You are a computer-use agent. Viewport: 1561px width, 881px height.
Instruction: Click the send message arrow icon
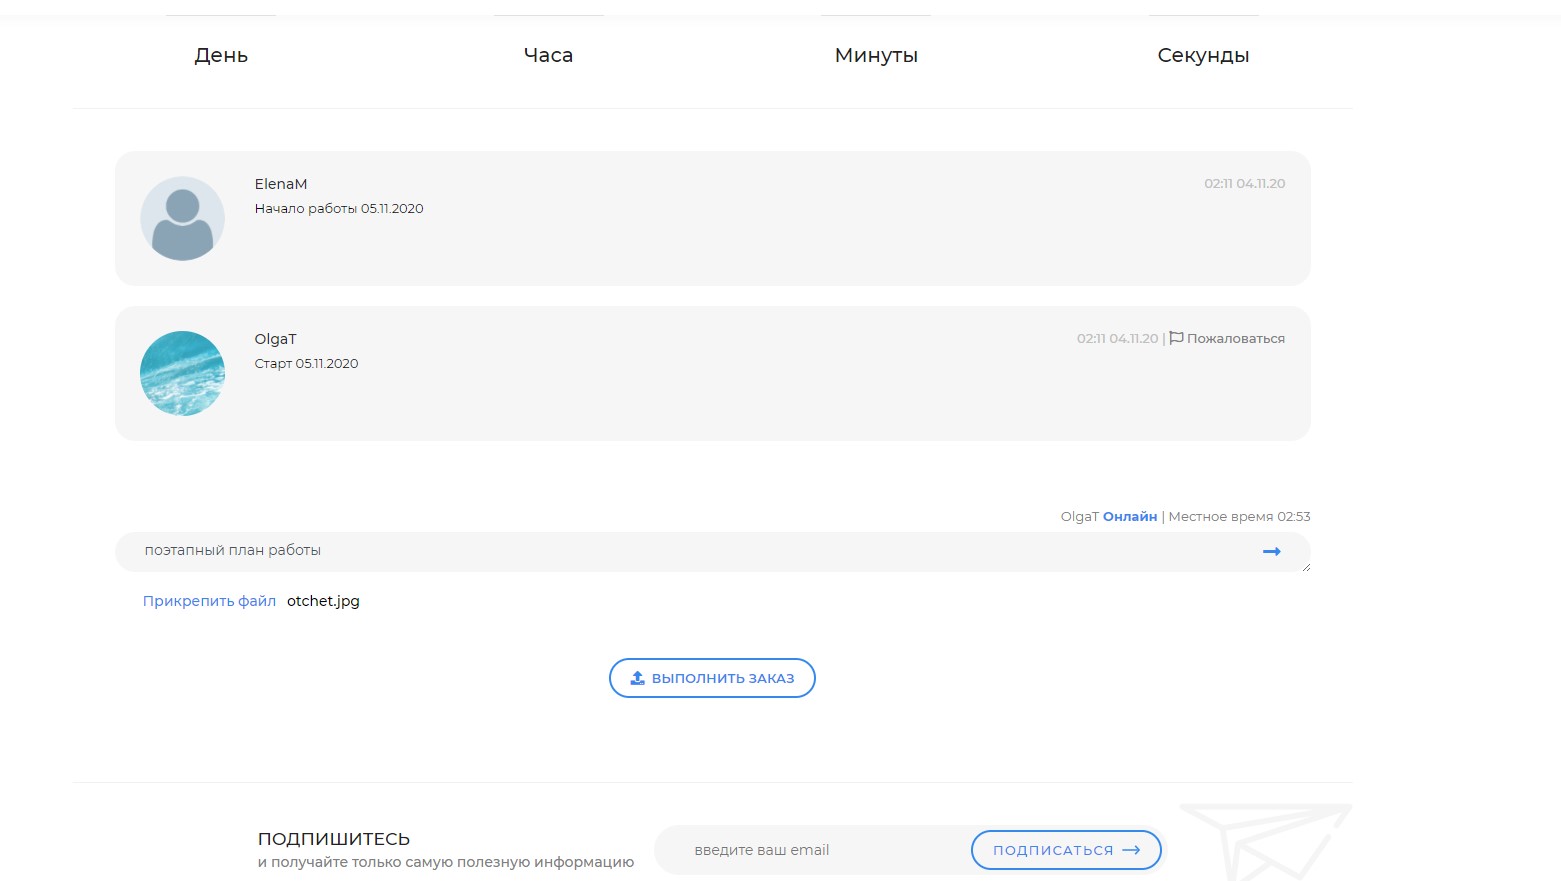click(1271, 551)
